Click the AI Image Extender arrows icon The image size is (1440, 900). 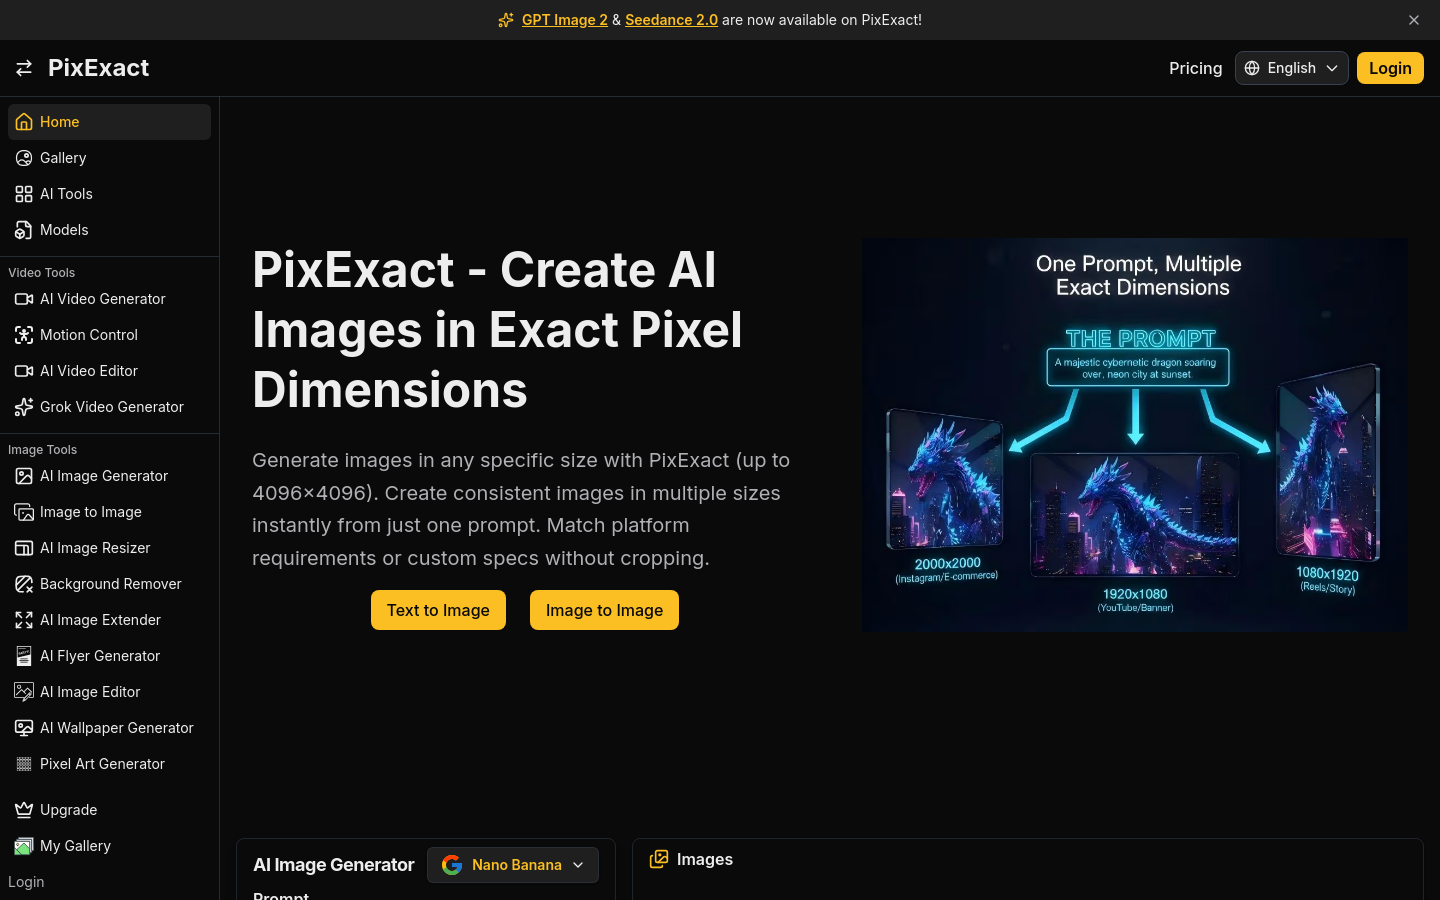point(24,620)
